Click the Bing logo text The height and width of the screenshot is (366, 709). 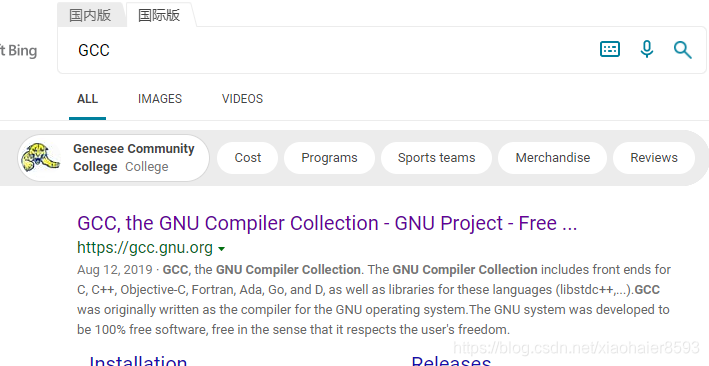point(19,50)
